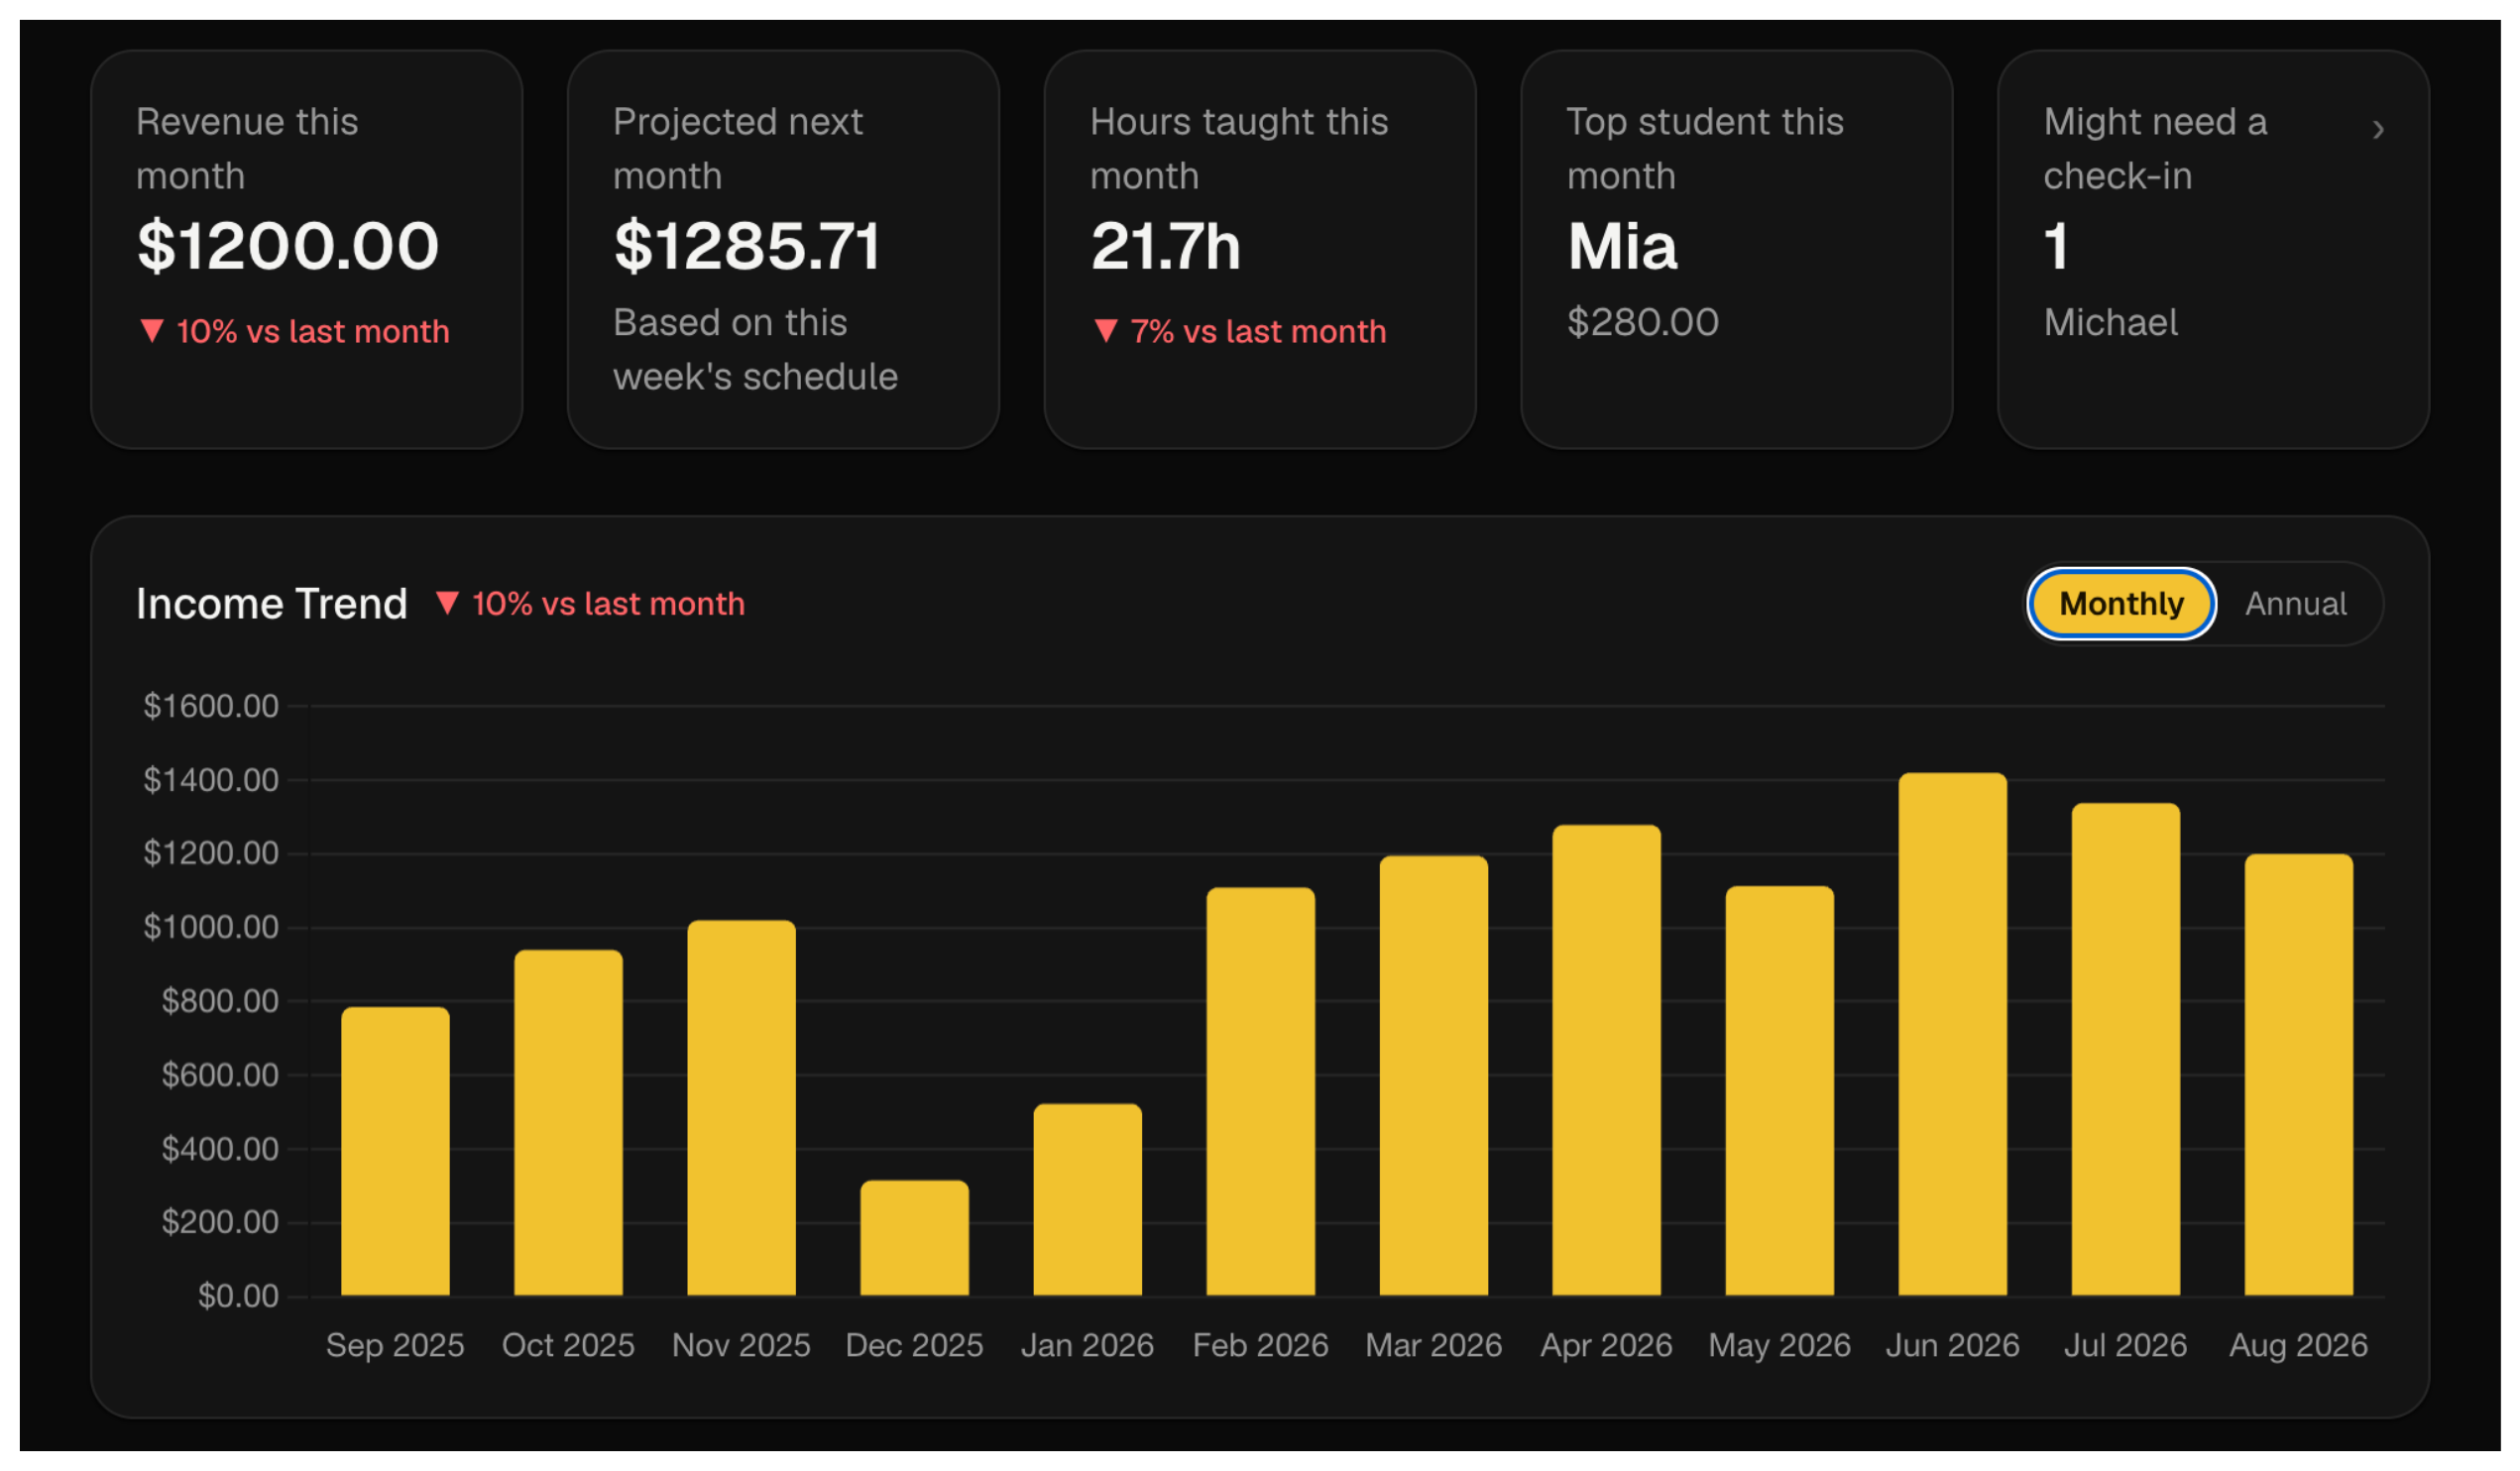The image size is (2520, 1471).
Task: Click the Based on this week's schedule note
Action: click(755, 350)
